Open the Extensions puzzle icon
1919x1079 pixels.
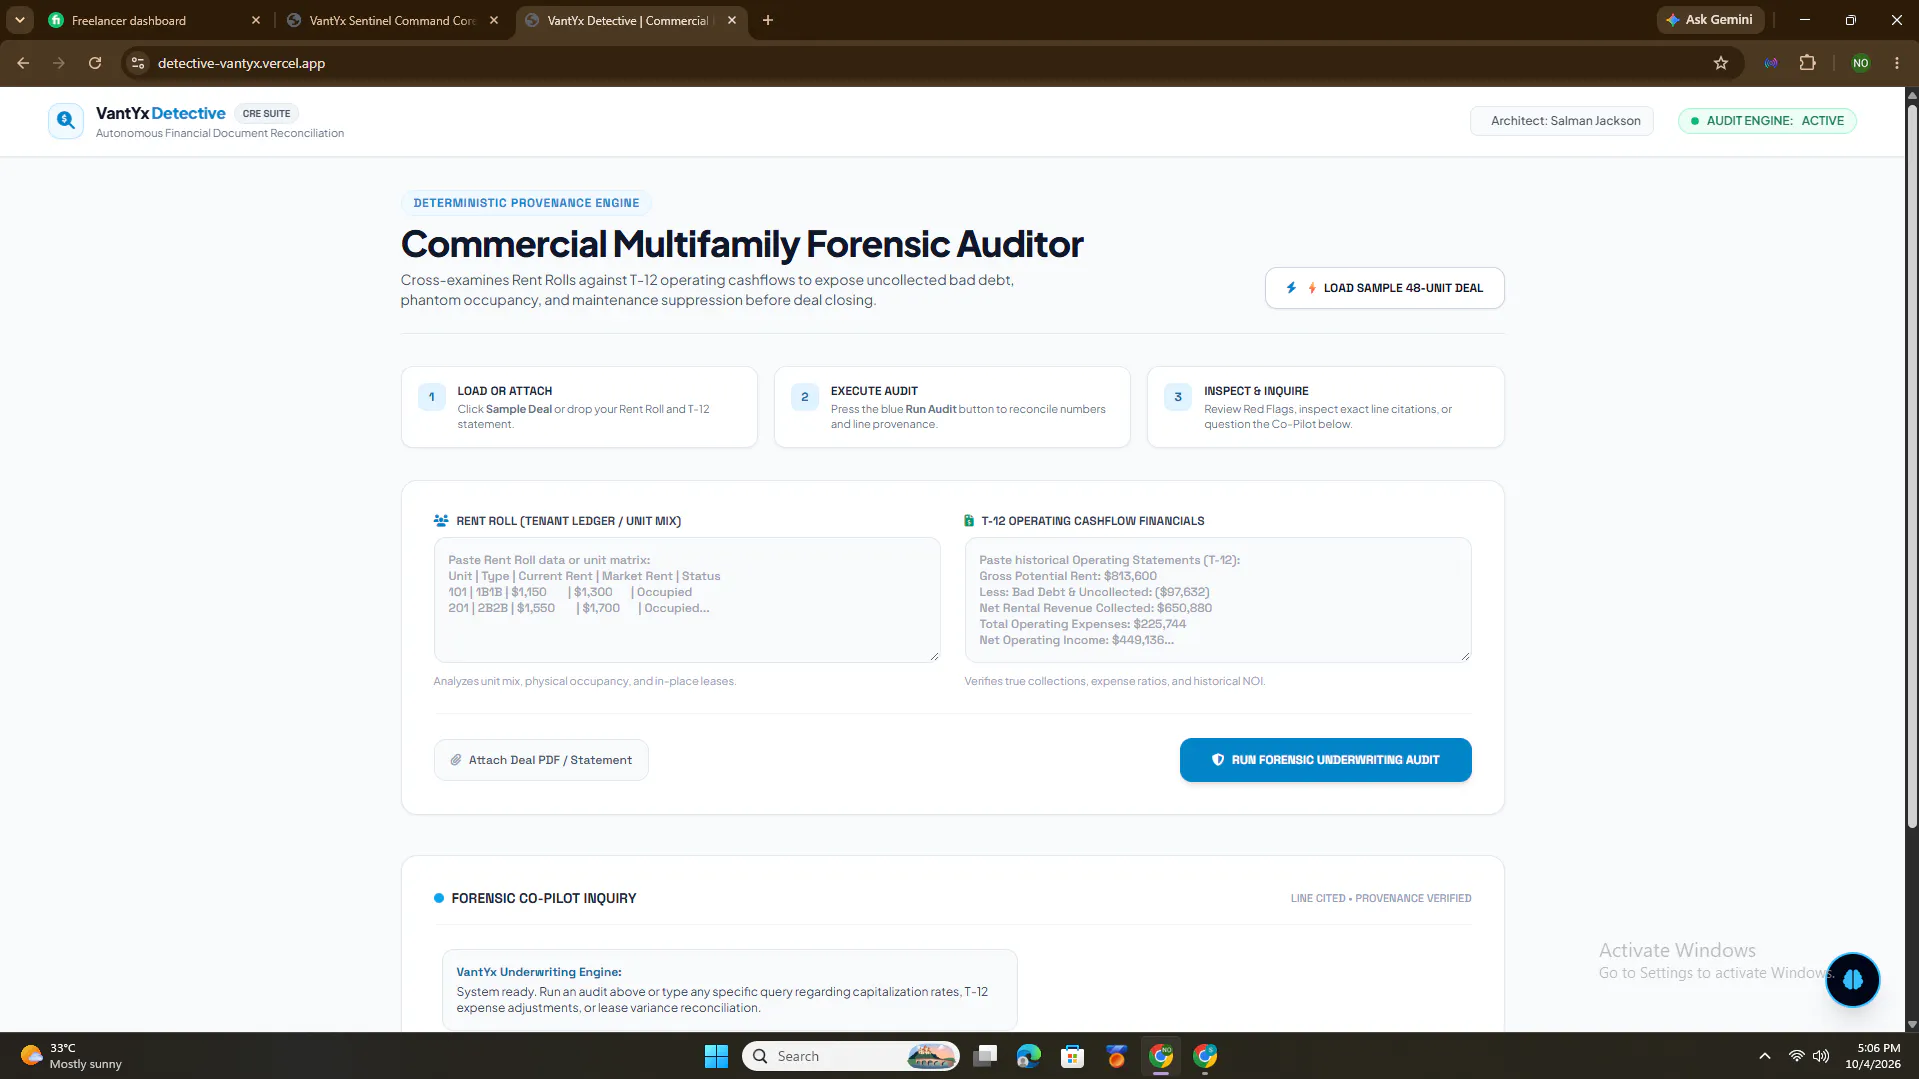tap(1807, 63)
